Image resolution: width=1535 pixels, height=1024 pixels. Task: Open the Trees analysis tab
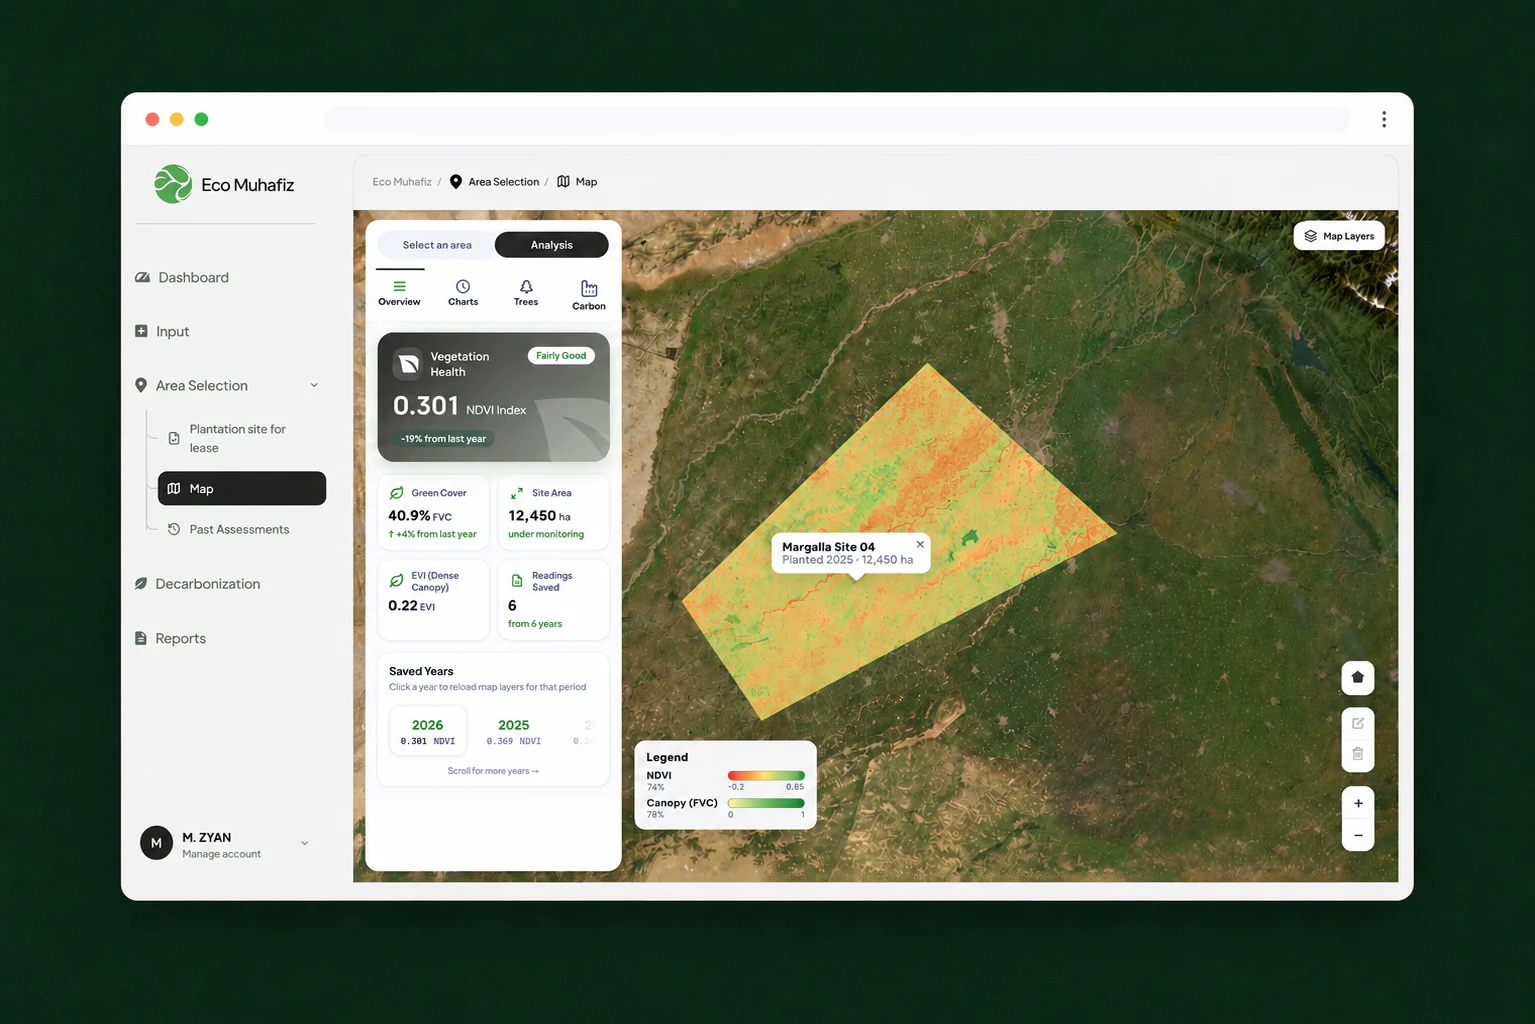[x=526, y=293]
